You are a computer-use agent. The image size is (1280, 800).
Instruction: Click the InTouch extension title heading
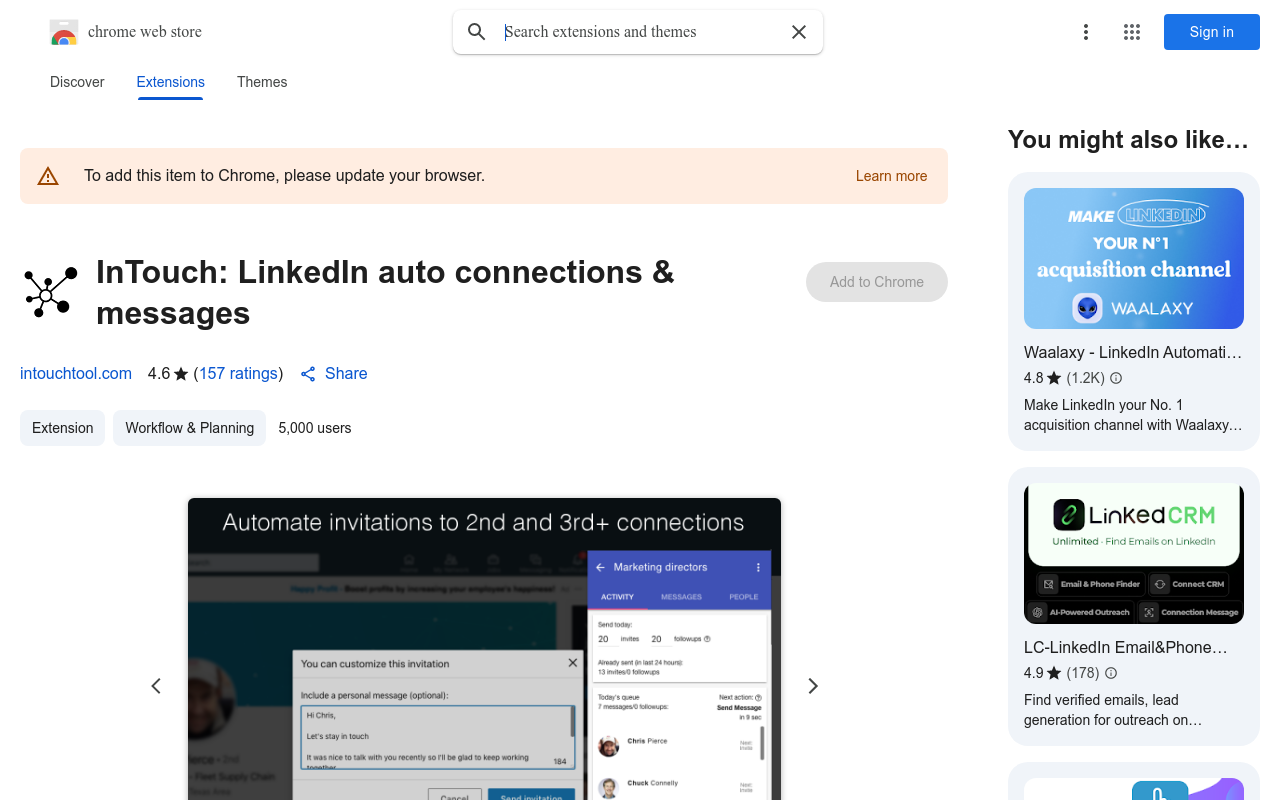(385, 292)
